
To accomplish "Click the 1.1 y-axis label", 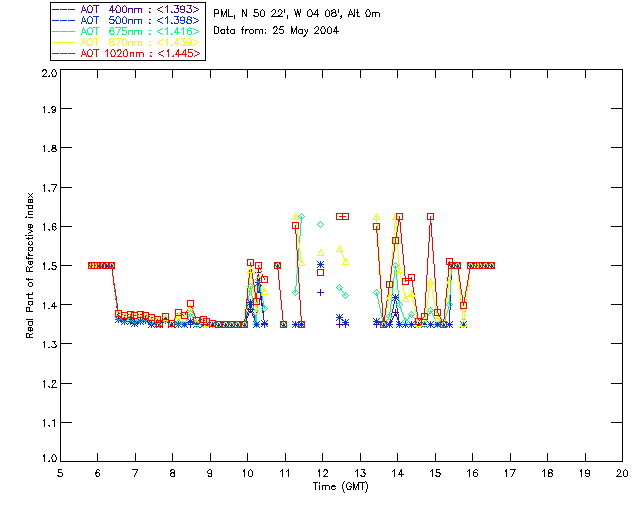I will click(x=49, y=423).
